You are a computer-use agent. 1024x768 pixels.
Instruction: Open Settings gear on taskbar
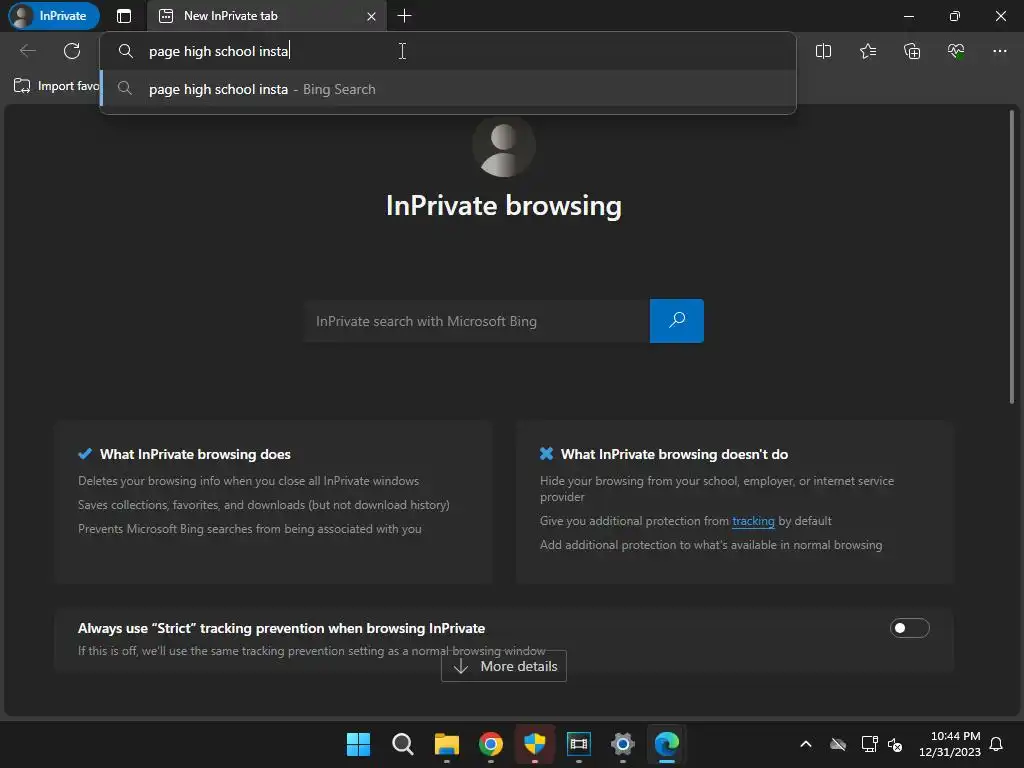[x=623, y=744]
